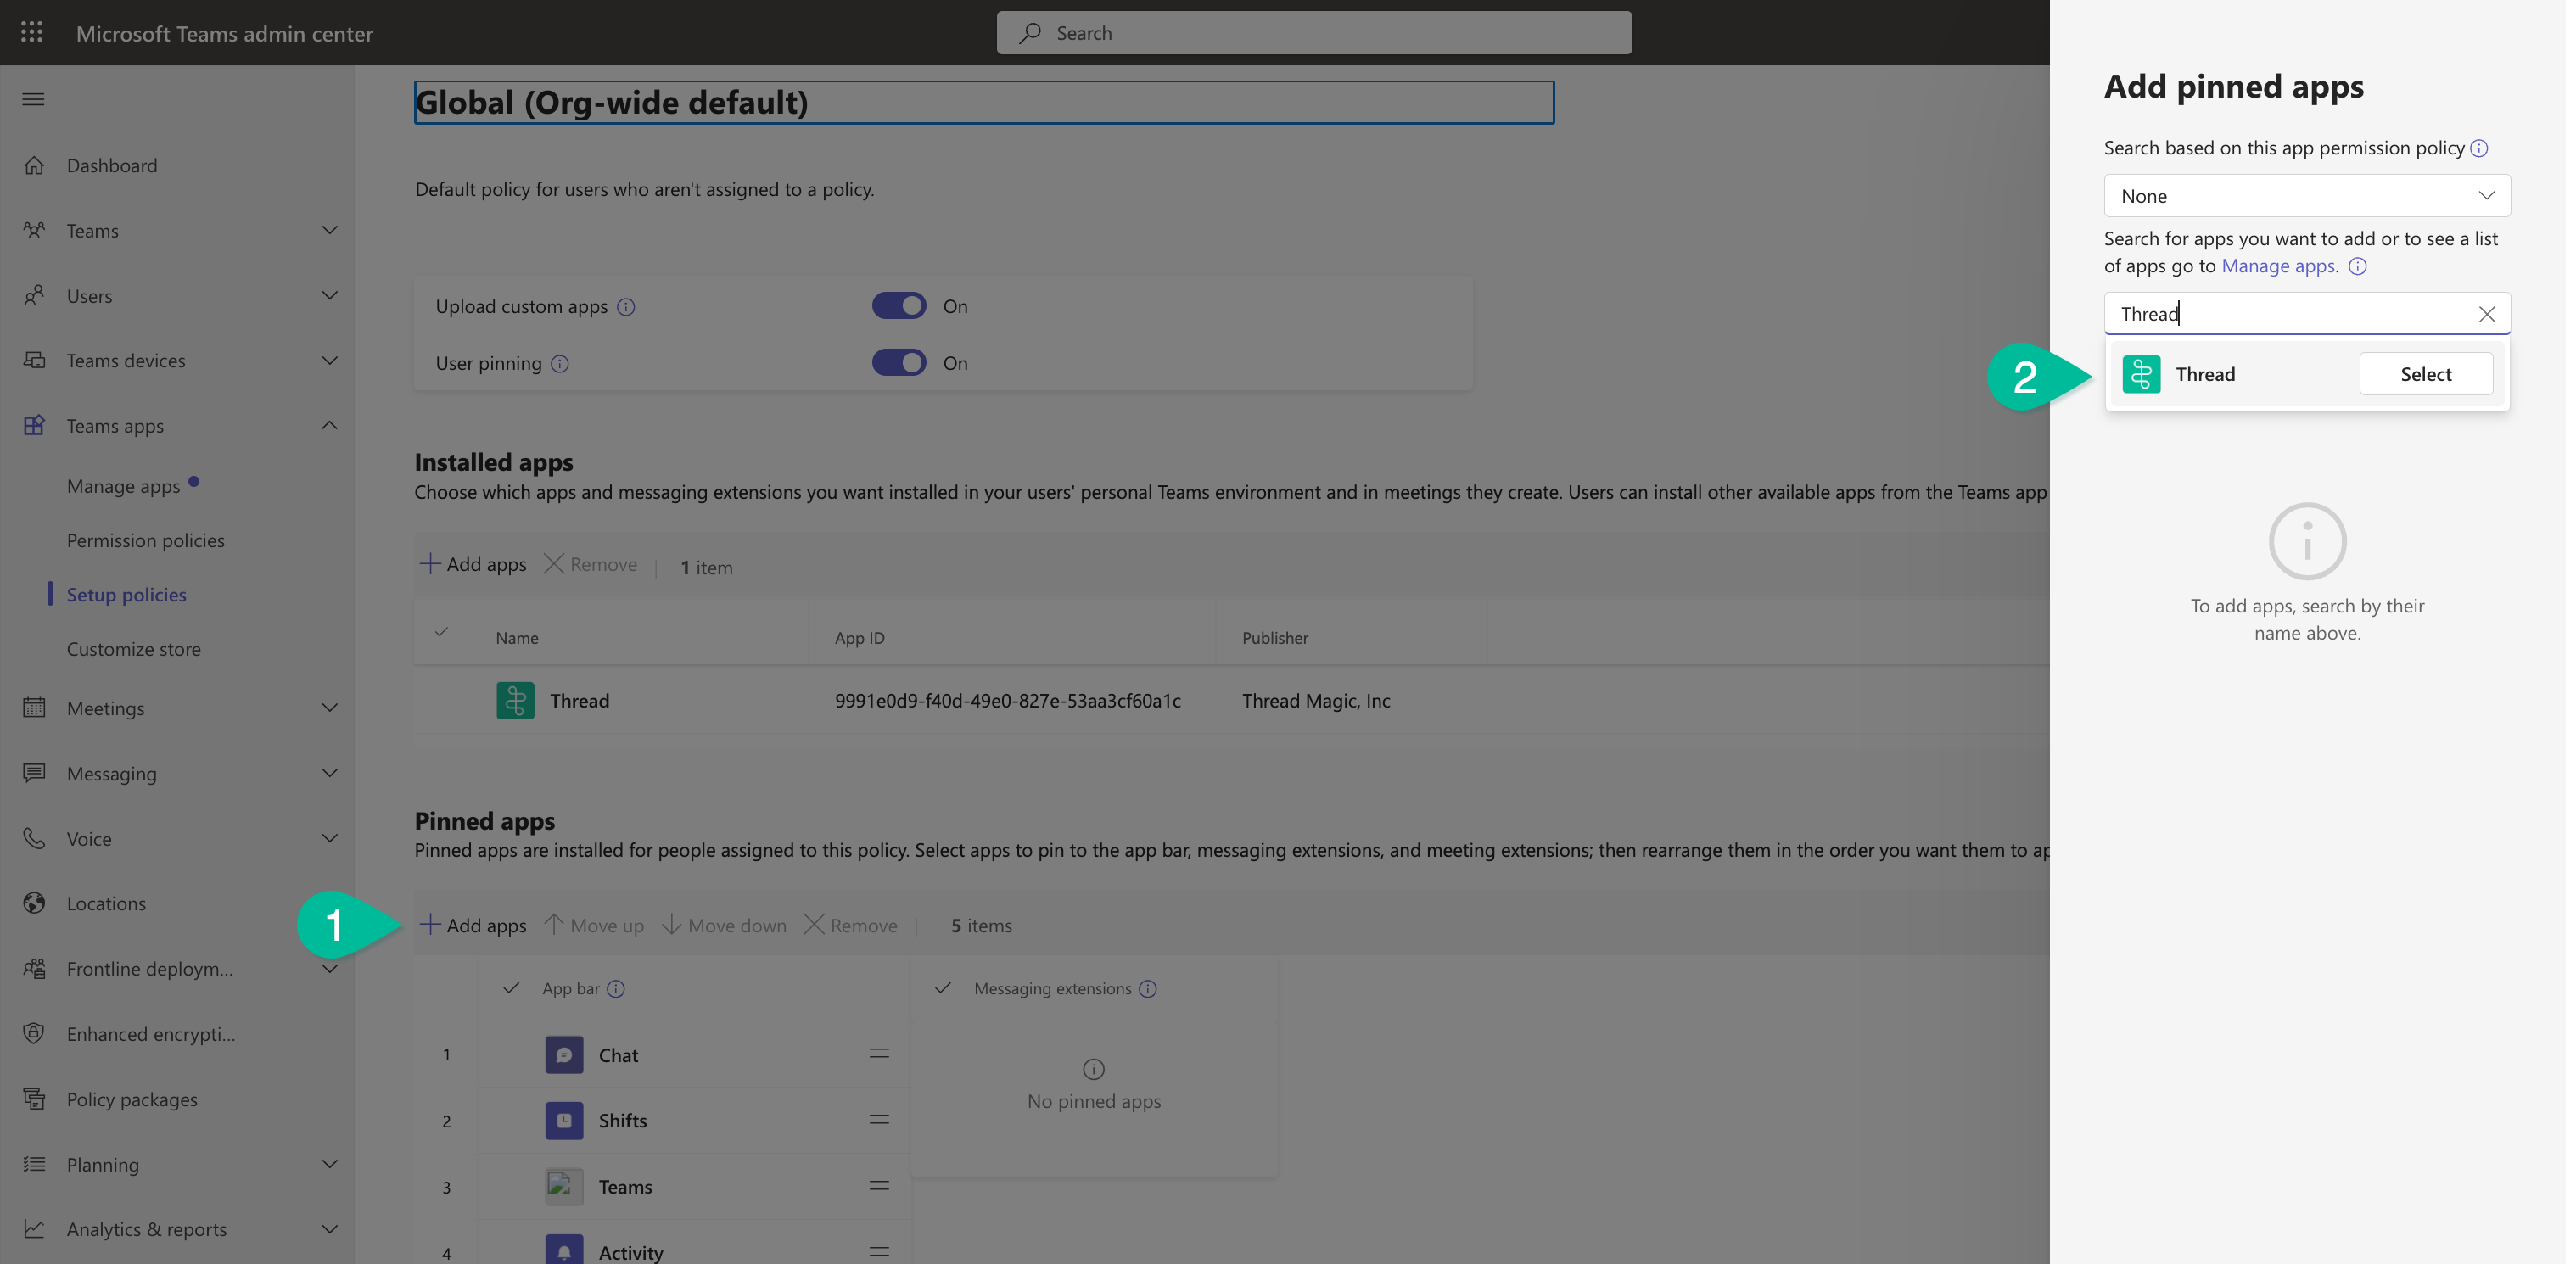This screenshot has width=2576, height=1264.
Task: Expand the Planning section chevron
Action: click(x=329, y=1164)
